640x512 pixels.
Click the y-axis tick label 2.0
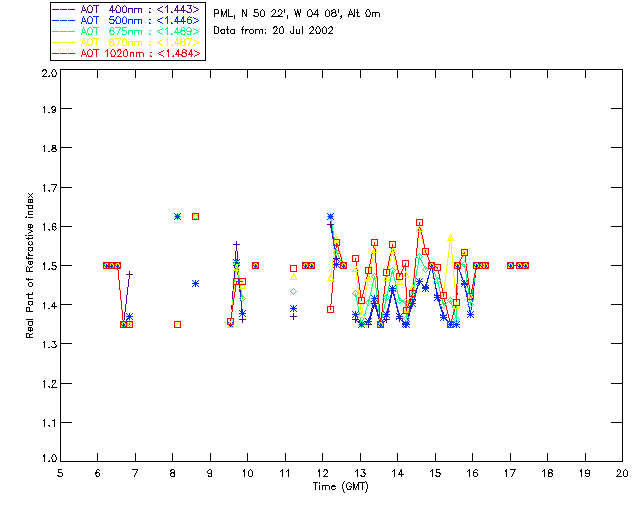pos(49,73)
